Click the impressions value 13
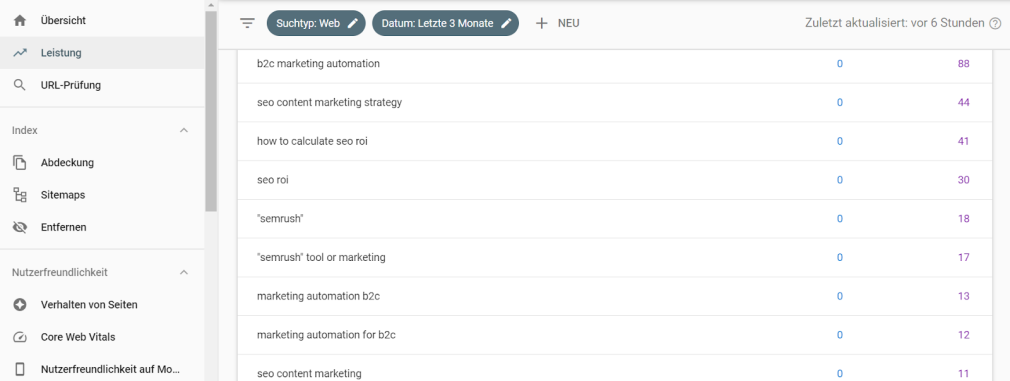The image size is (1010, 381). (x=964, y=296)
